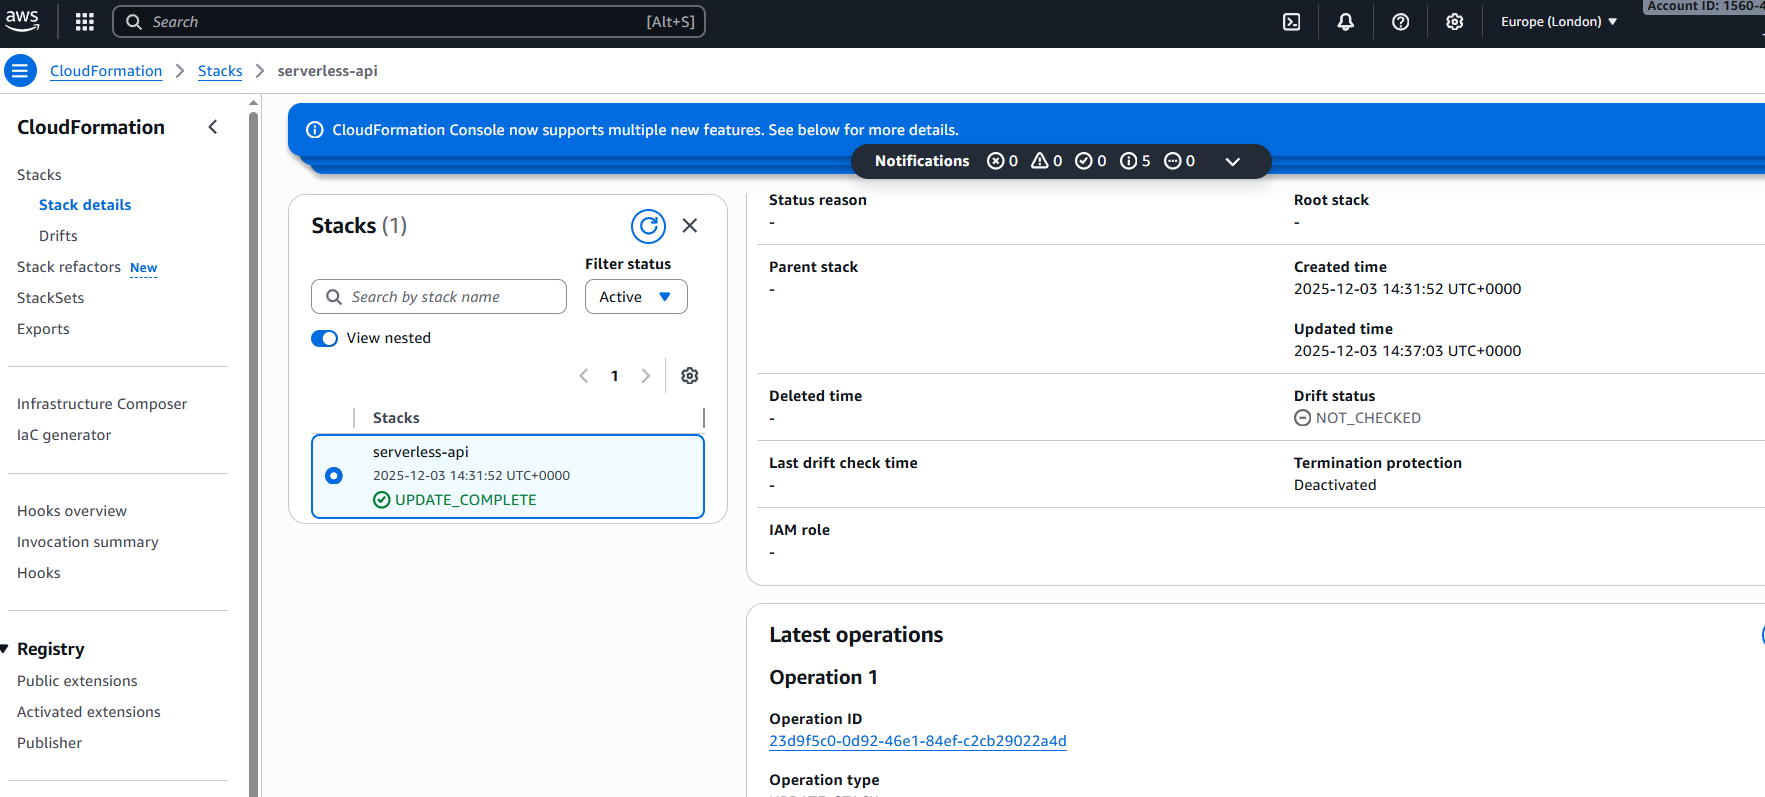Select the serverless-api stack radio button
Screen dimensions: 1765x797
point(334,476)
